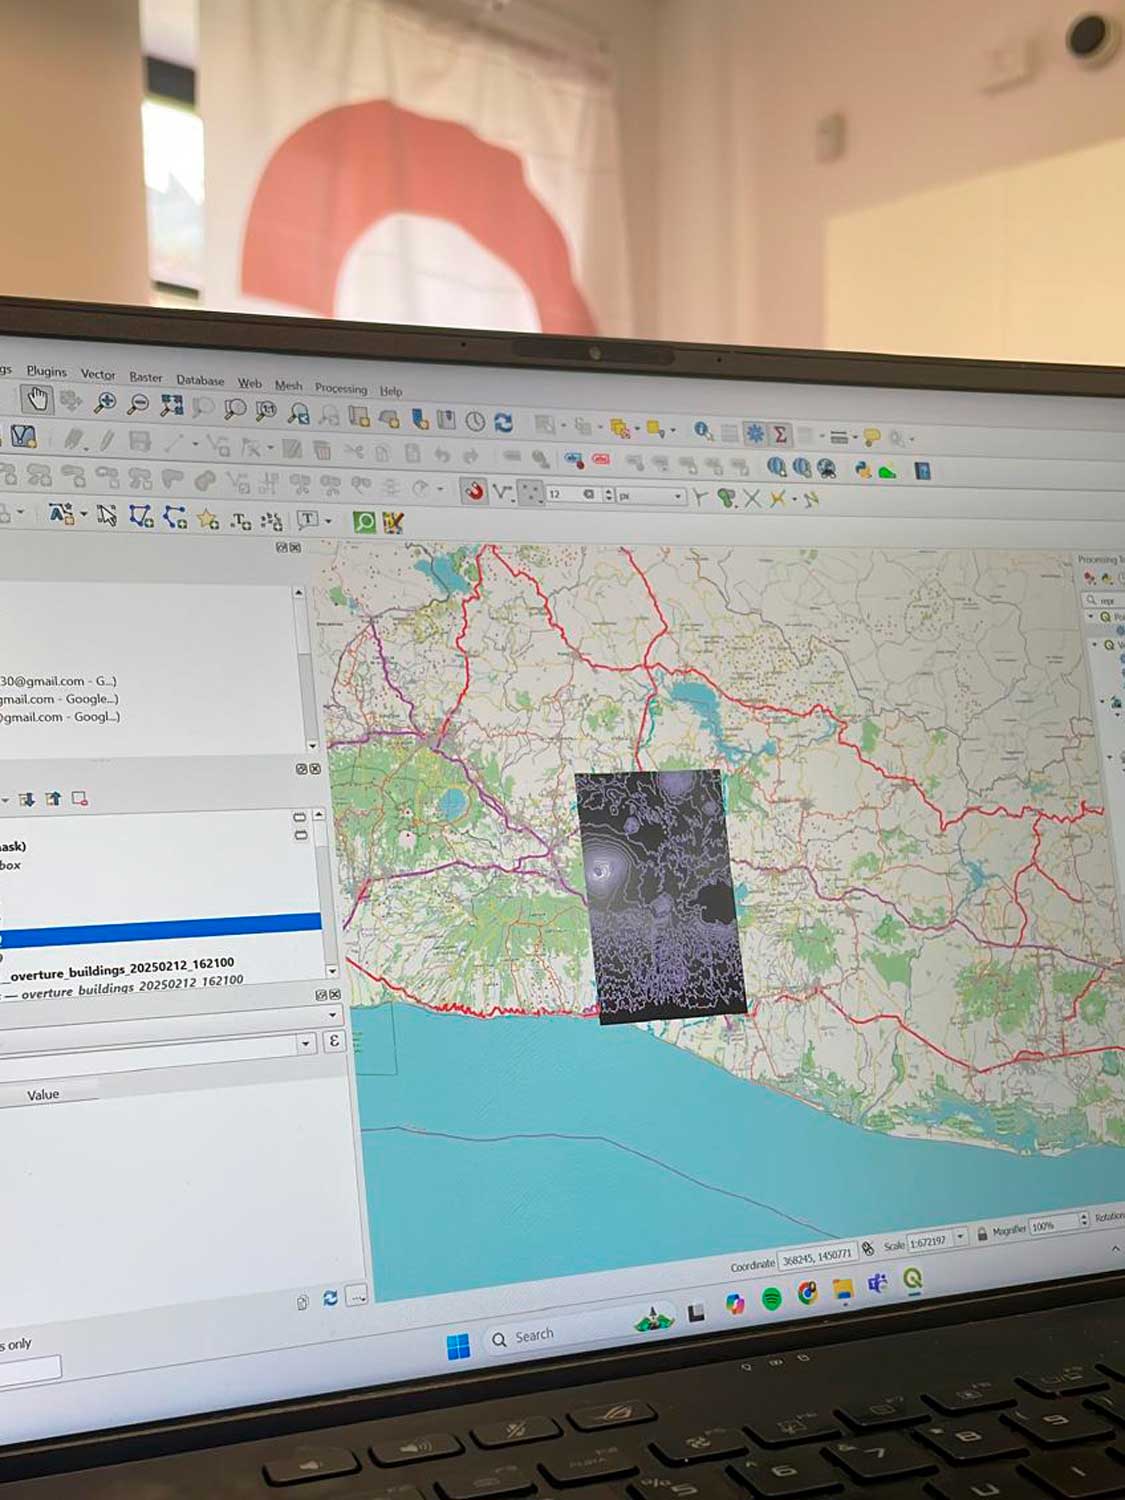Refresh the map canvas from the toolbar
This screenshot has height=1500, width=1125.
503,422
